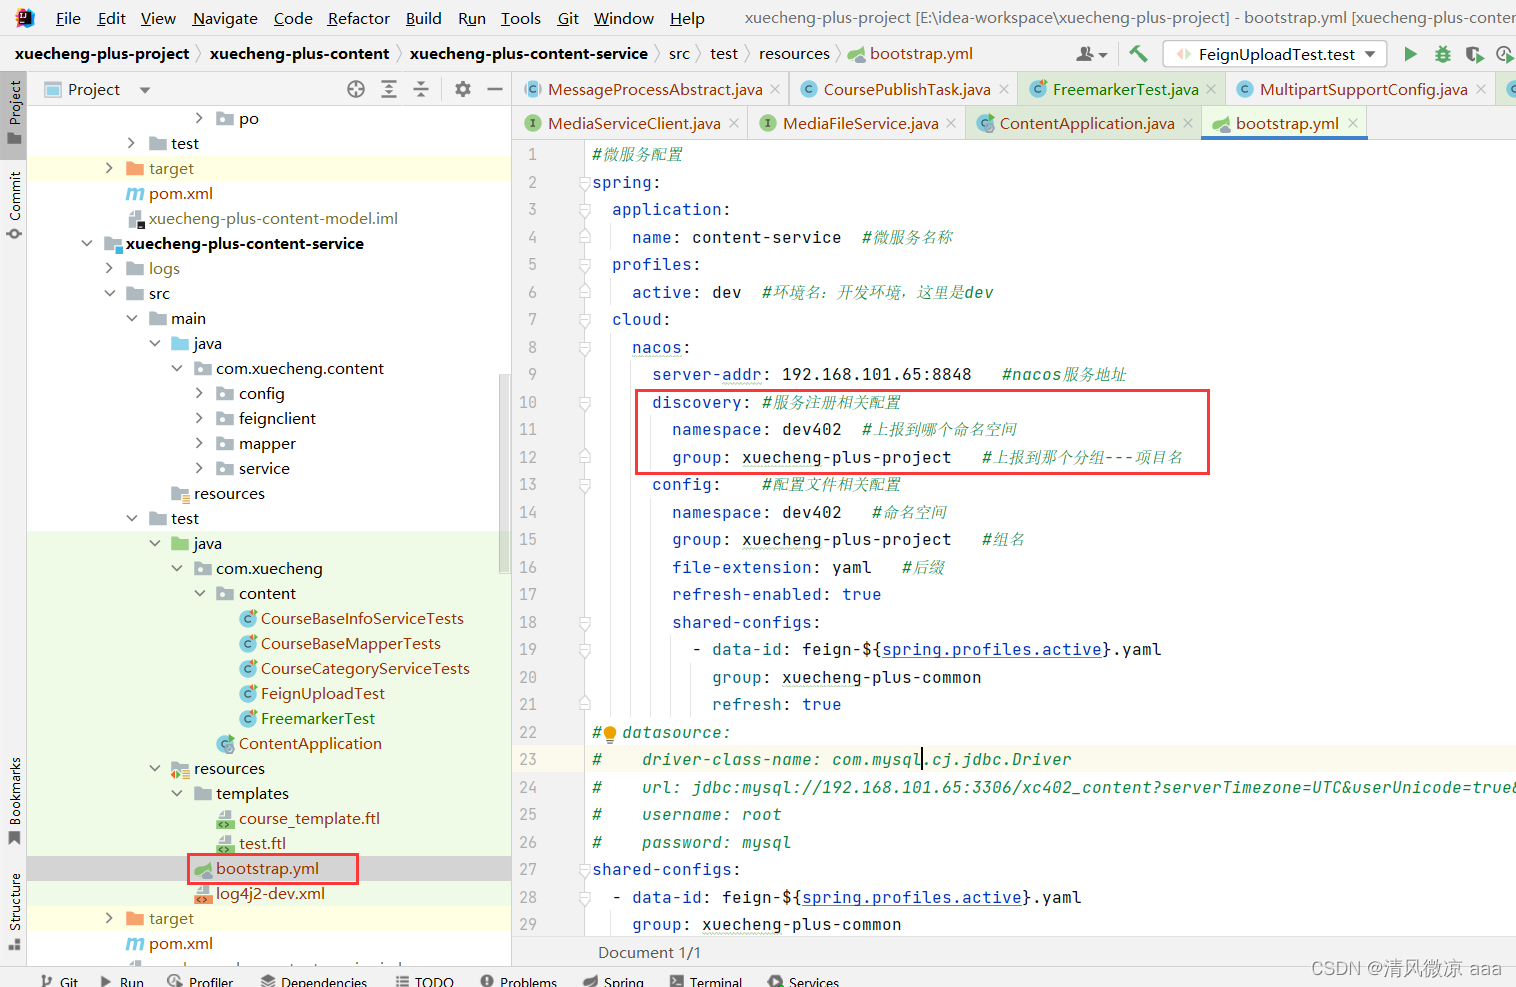Viewport: 1516px width, 987px height.
Task: Open the Navigate menu
Action: point(225,18)
